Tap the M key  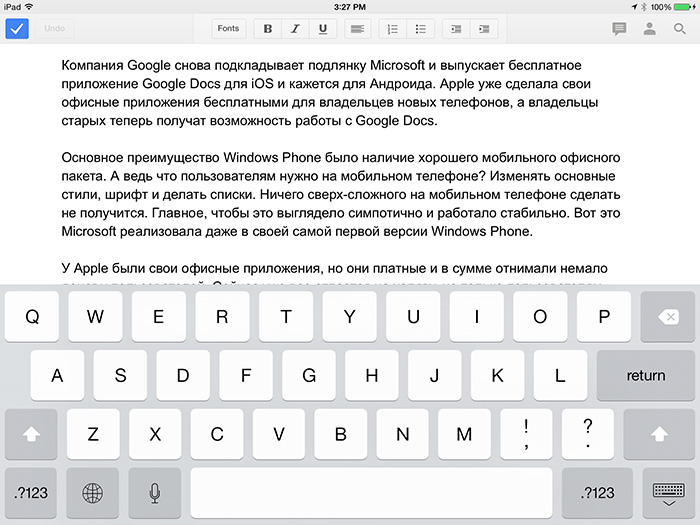point(464,434)
